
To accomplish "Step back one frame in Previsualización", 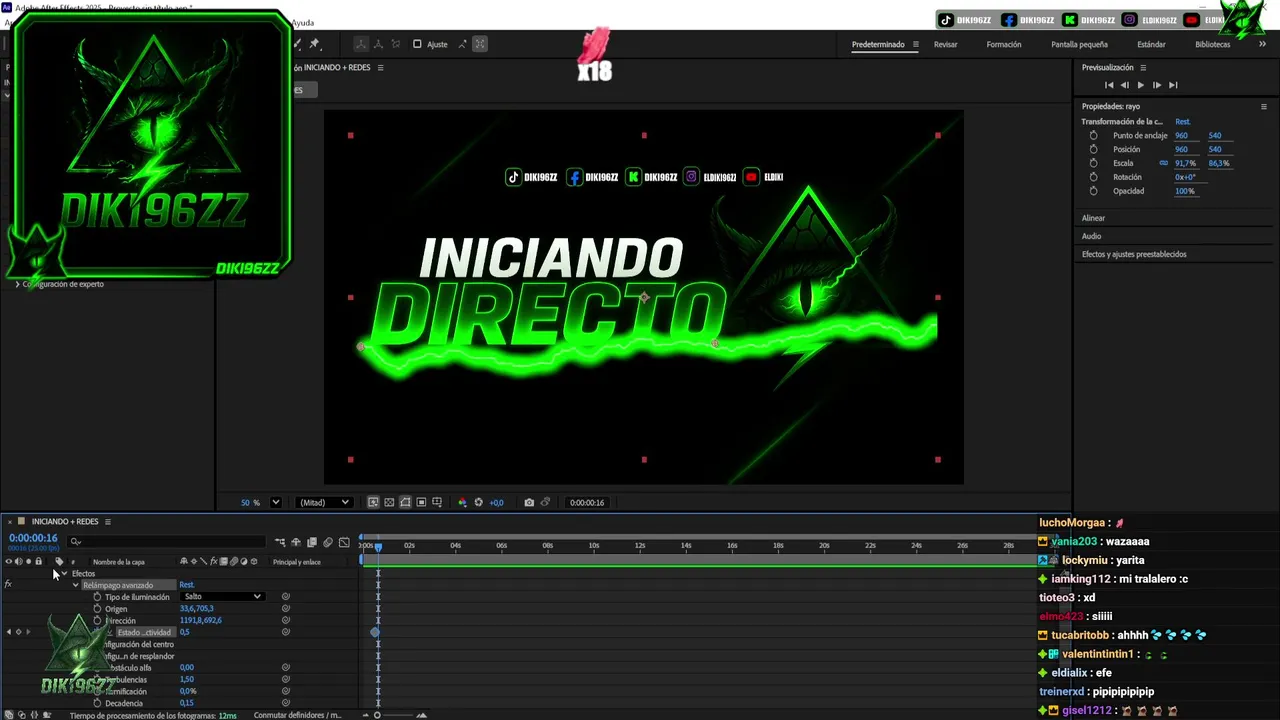I will click(x=1125, y=85).
